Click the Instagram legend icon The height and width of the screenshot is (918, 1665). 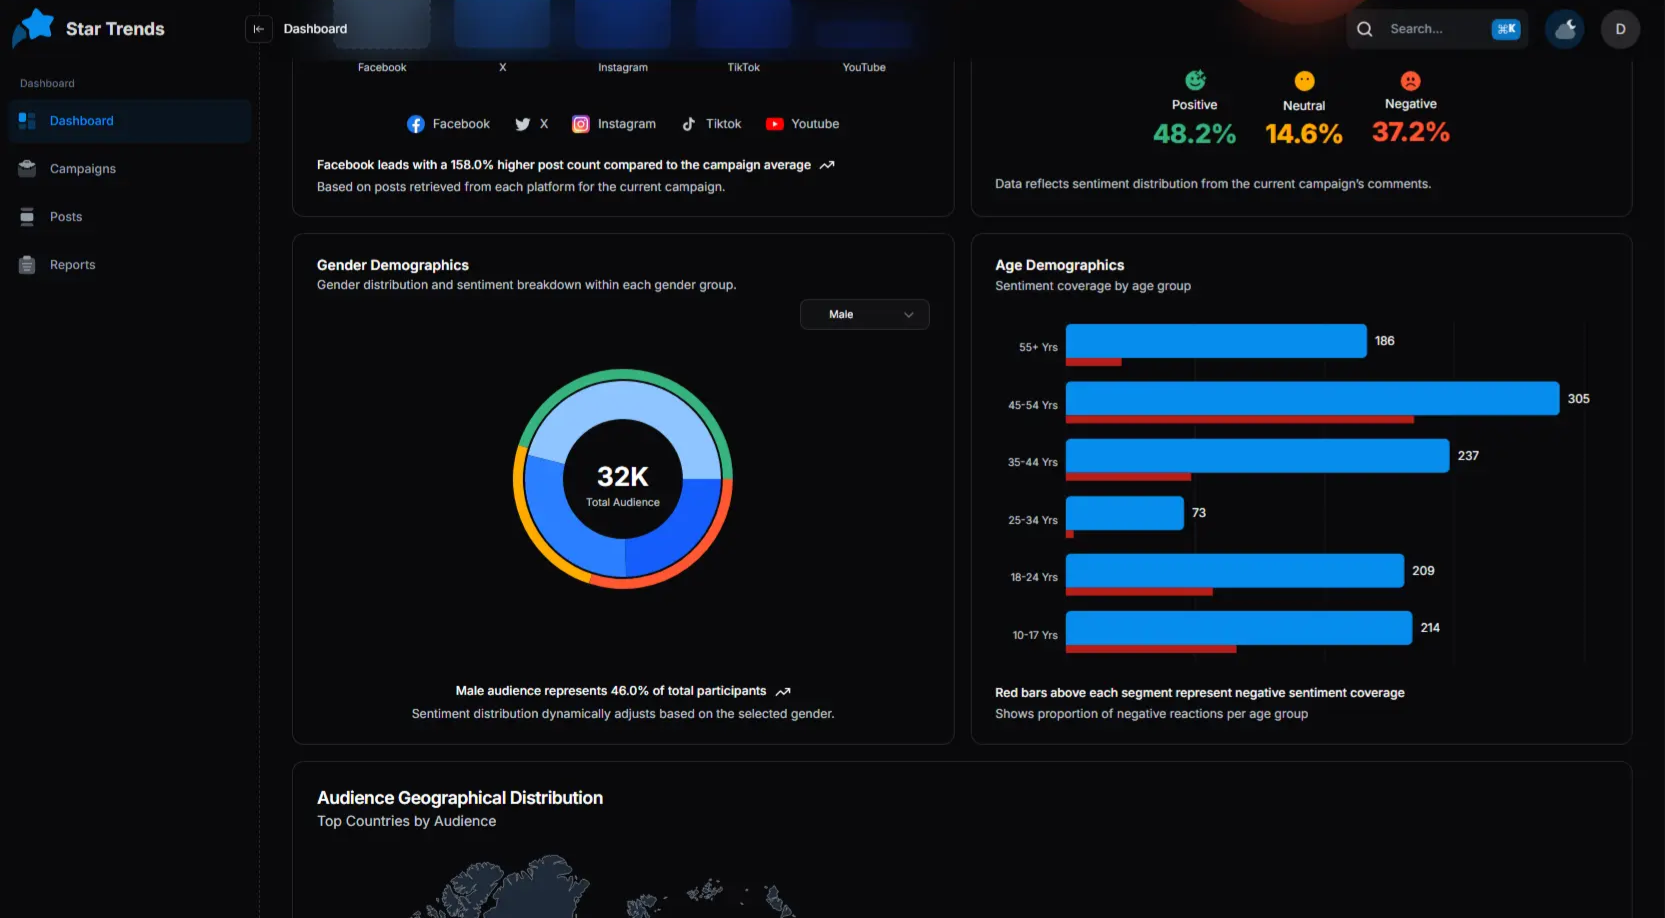[580, 124]
